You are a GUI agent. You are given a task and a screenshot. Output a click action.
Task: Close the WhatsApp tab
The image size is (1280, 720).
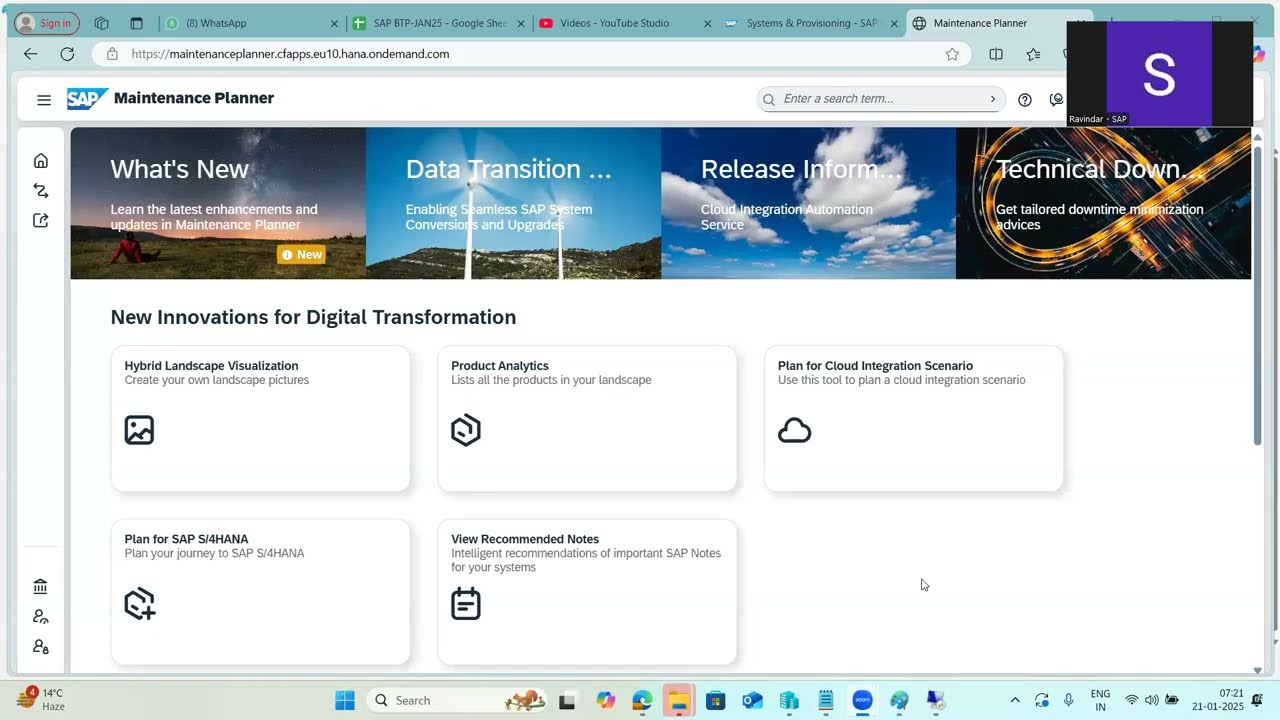pos(334,23)
